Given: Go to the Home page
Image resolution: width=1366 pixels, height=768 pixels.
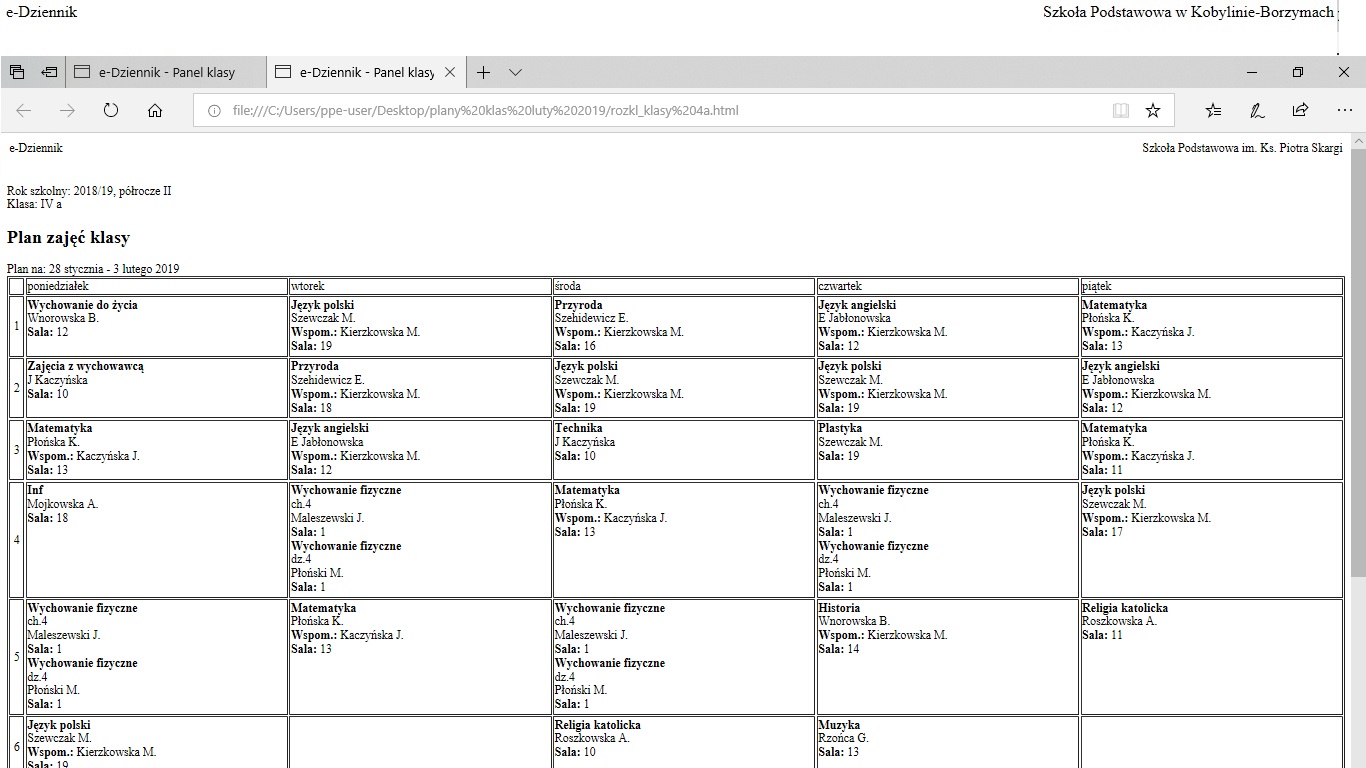Looking at the screenshot, I should (155, 110).
